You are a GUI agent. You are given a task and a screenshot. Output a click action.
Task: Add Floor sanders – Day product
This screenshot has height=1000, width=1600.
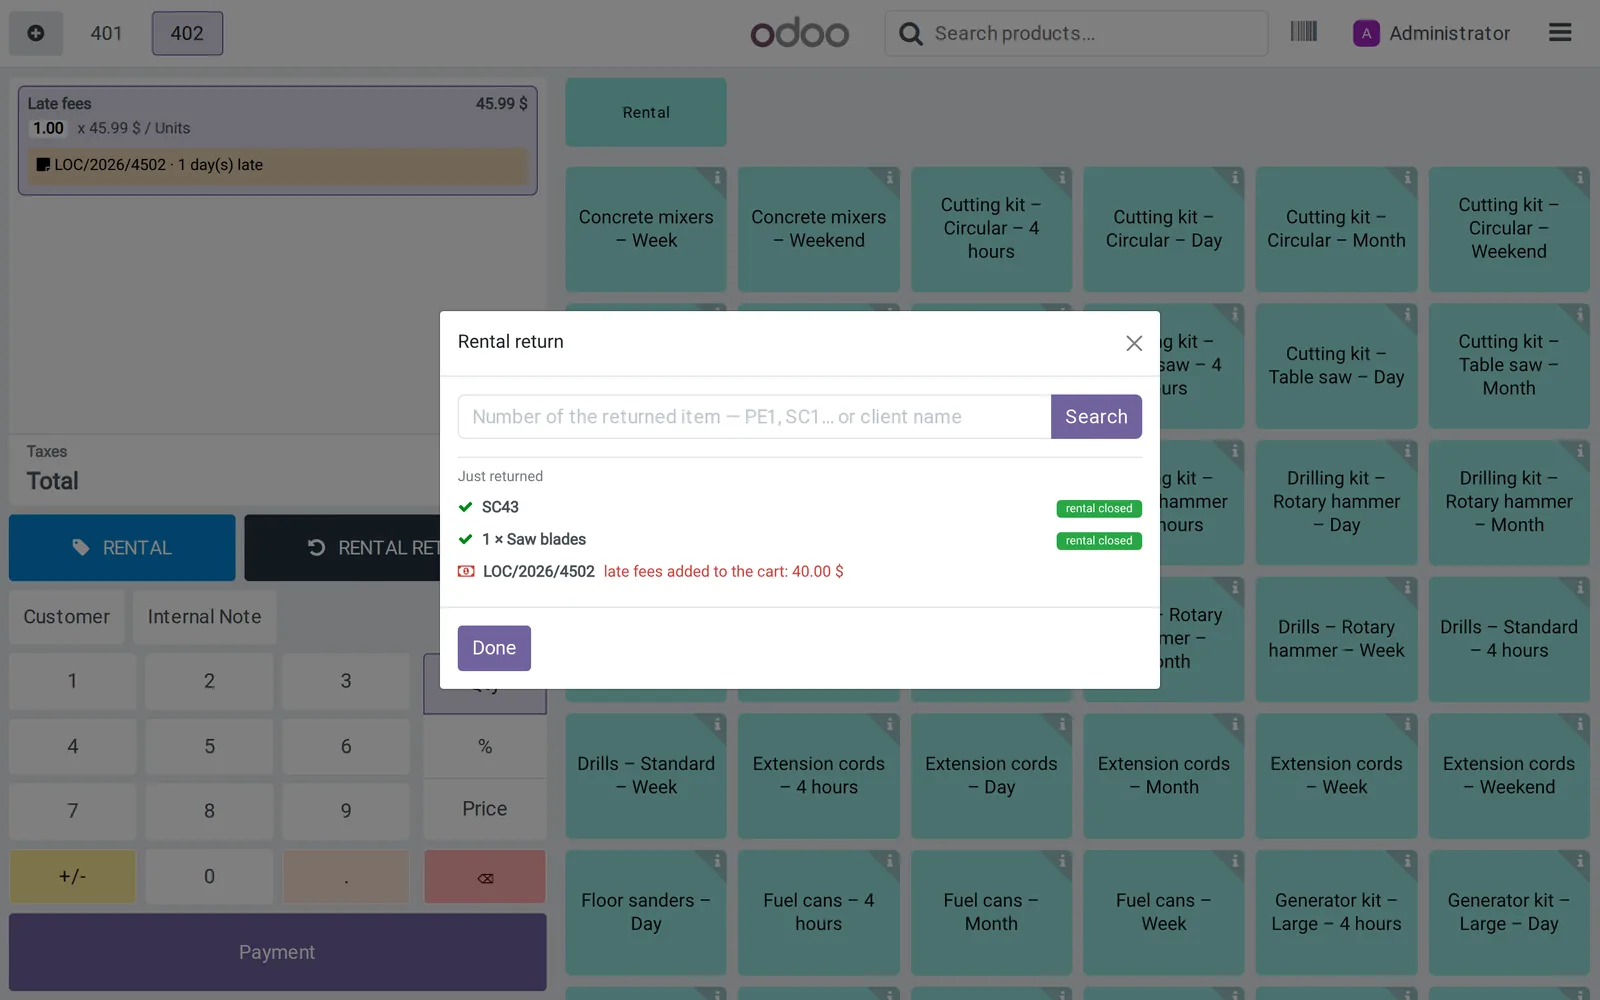pyautogui.click(x=646, y=912)
